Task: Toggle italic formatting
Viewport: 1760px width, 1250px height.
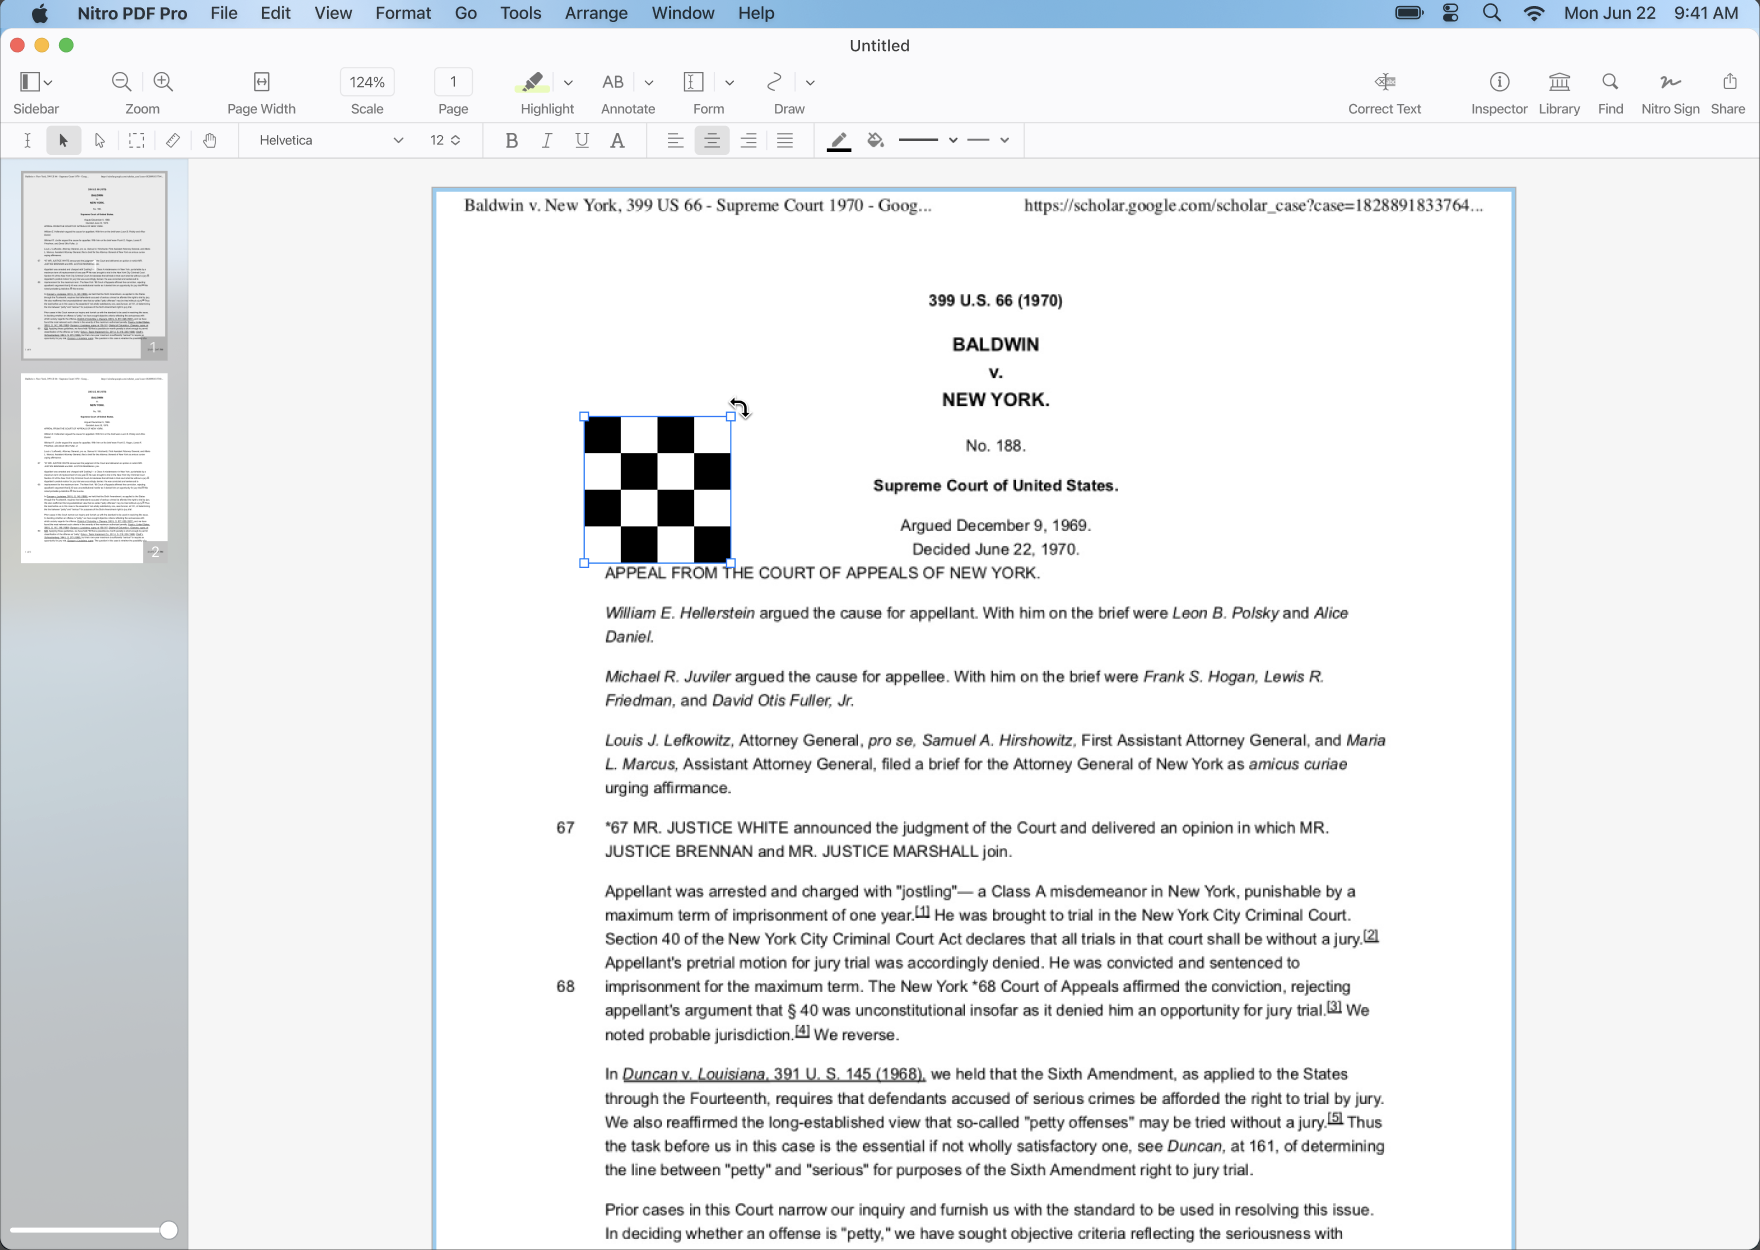Action: pyautogui.click(x=546, y=140)
